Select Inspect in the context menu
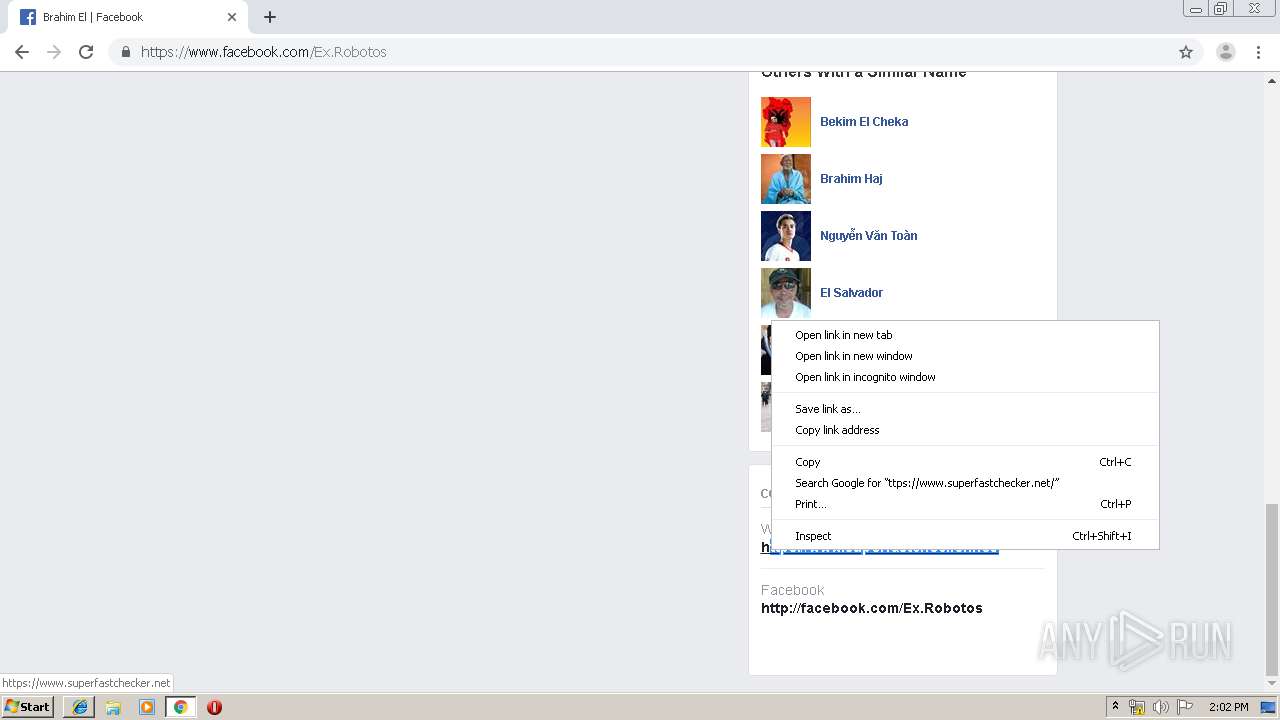1280x720 pixels. pyautogui.click(x=965, y=536)
